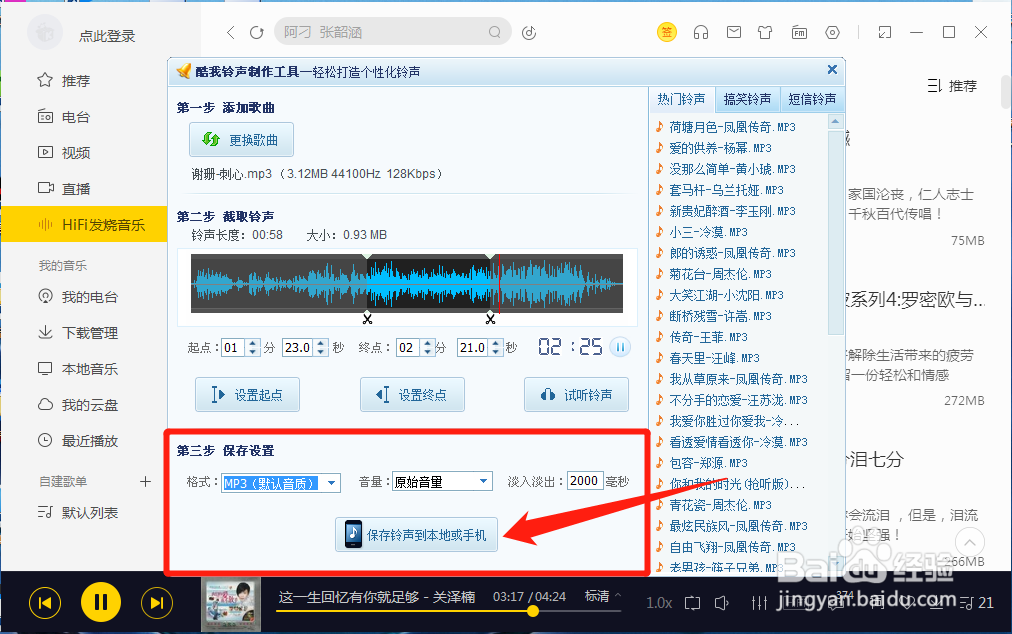The image size is (1012, 634).
Task: Click the song progress slider knob
Action: tap(533, 611)
